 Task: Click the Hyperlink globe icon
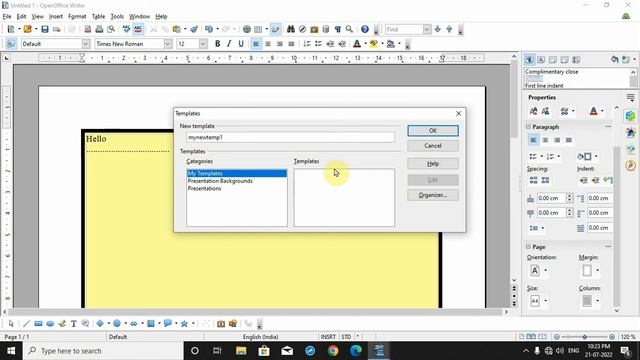tap(247, 29)
